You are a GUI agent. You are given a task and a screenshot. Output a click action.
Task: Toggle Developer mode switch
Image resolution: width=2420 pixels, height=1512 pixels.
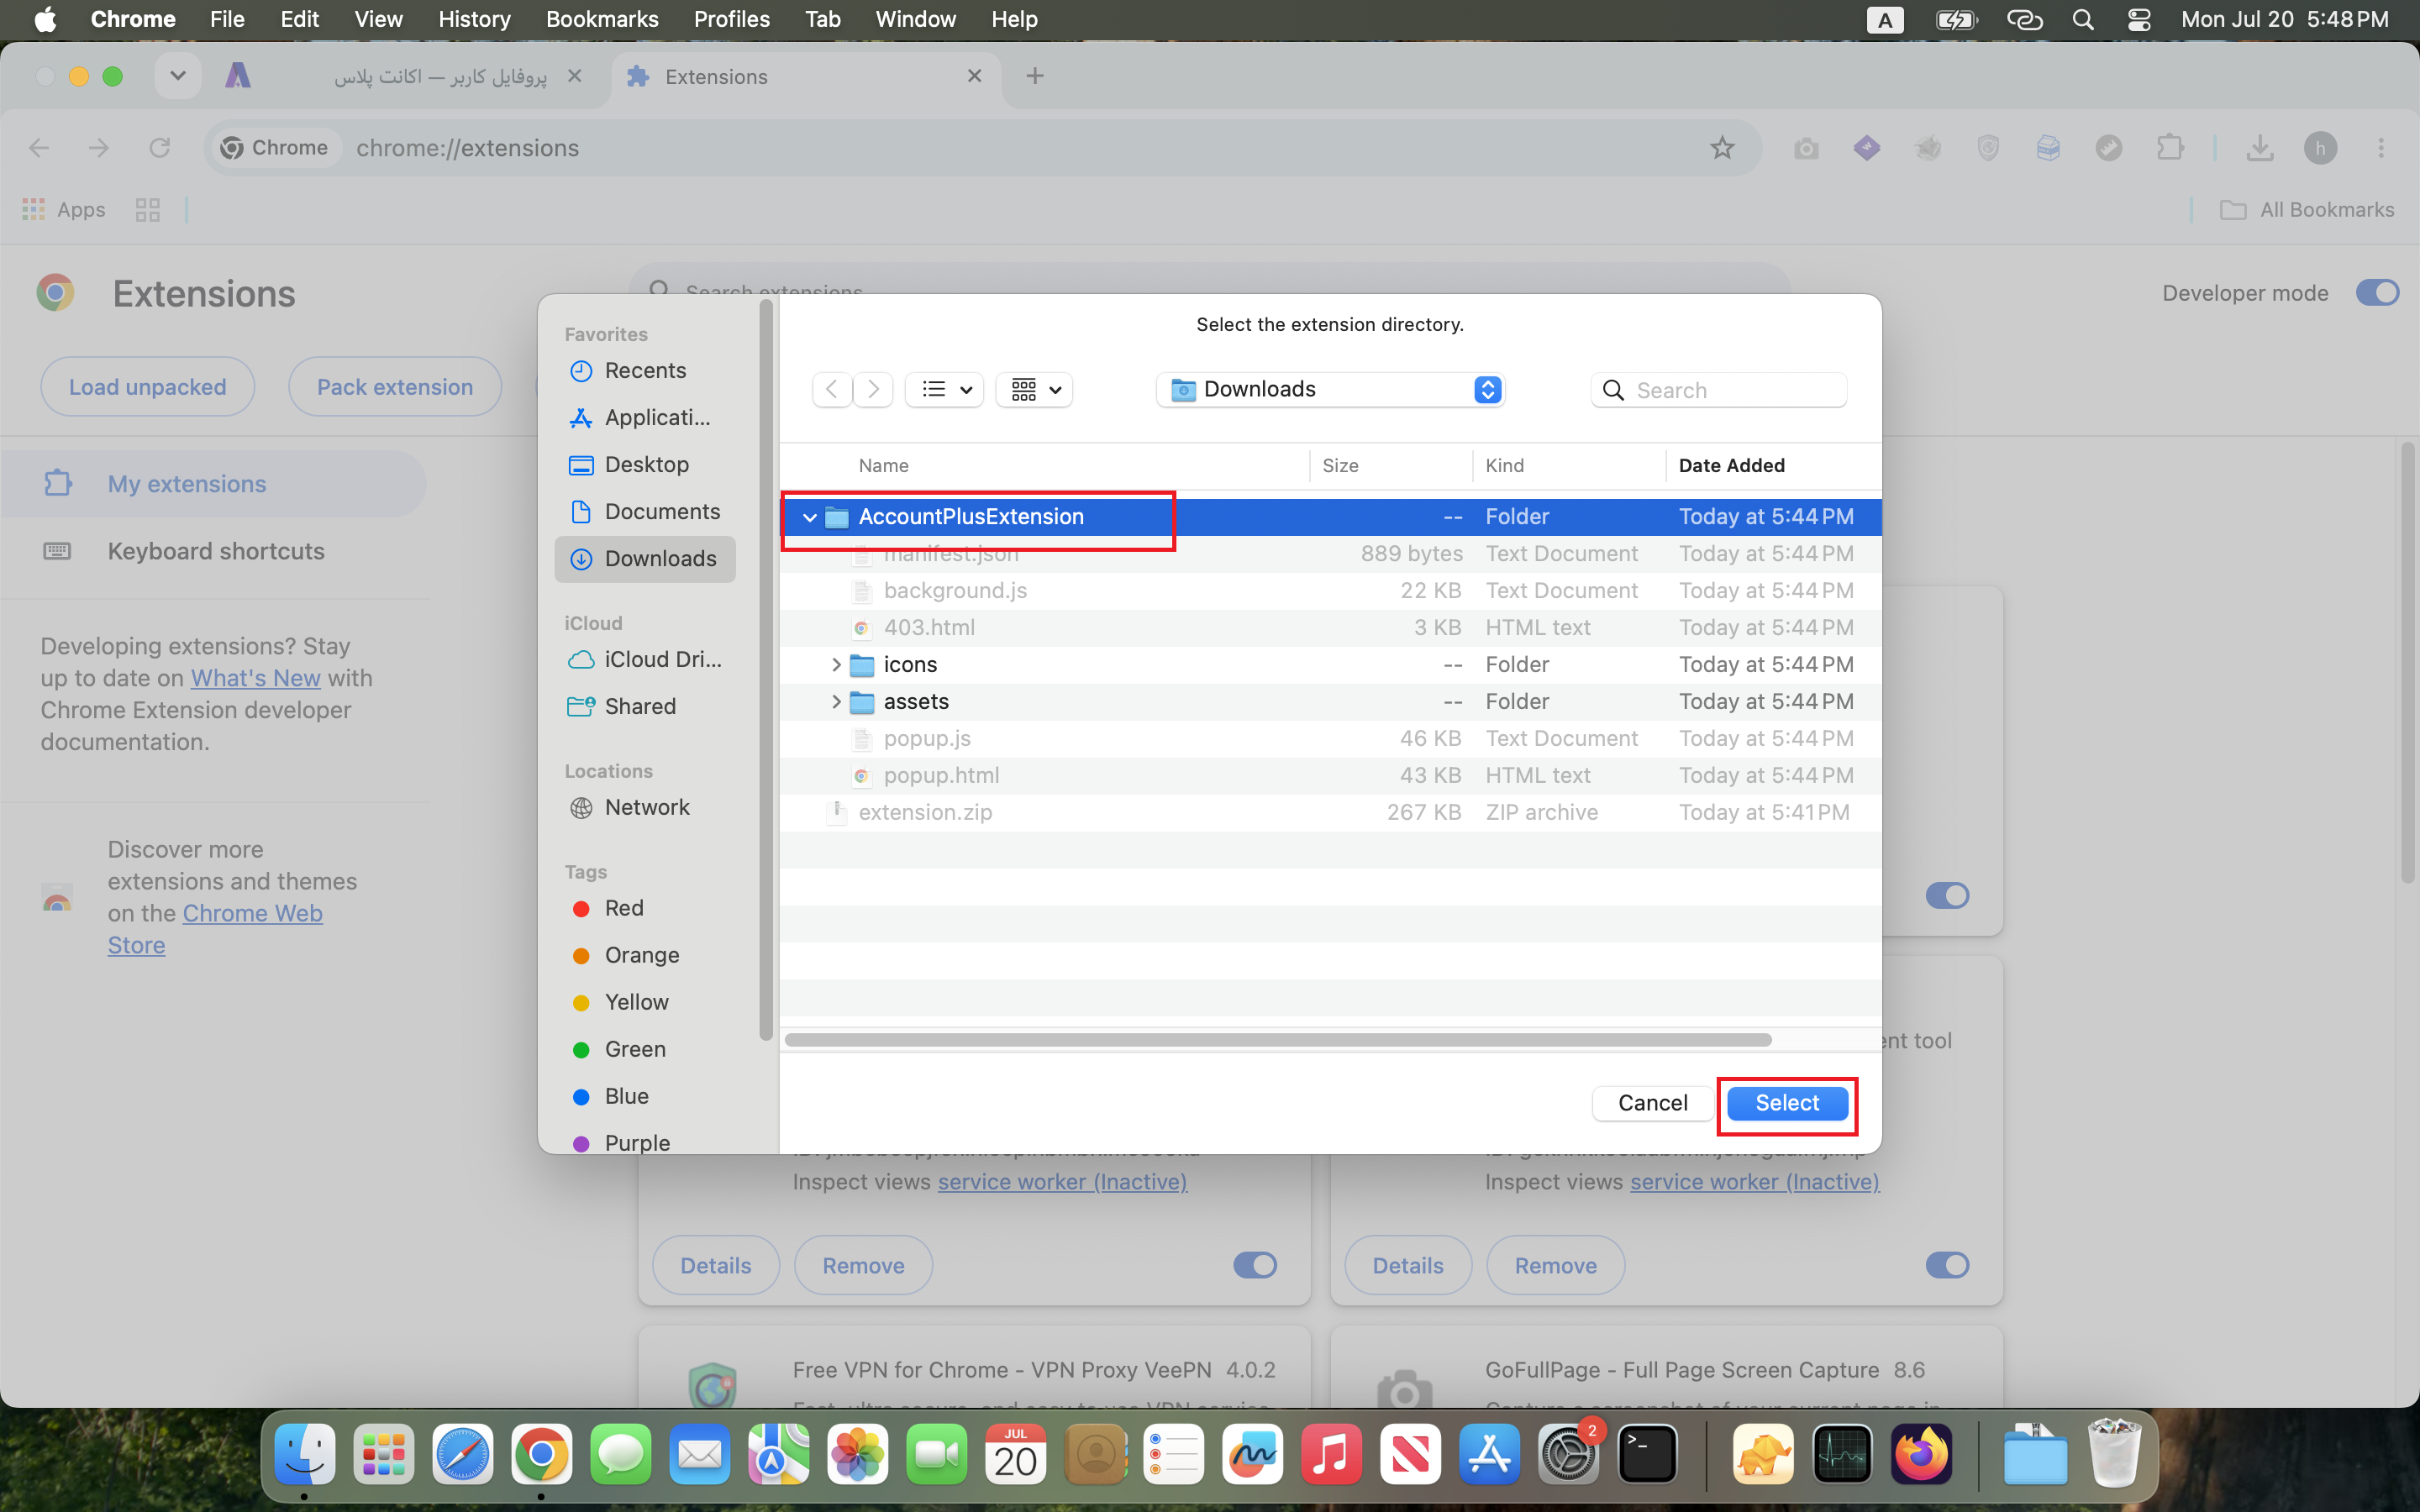[2377, 293]
